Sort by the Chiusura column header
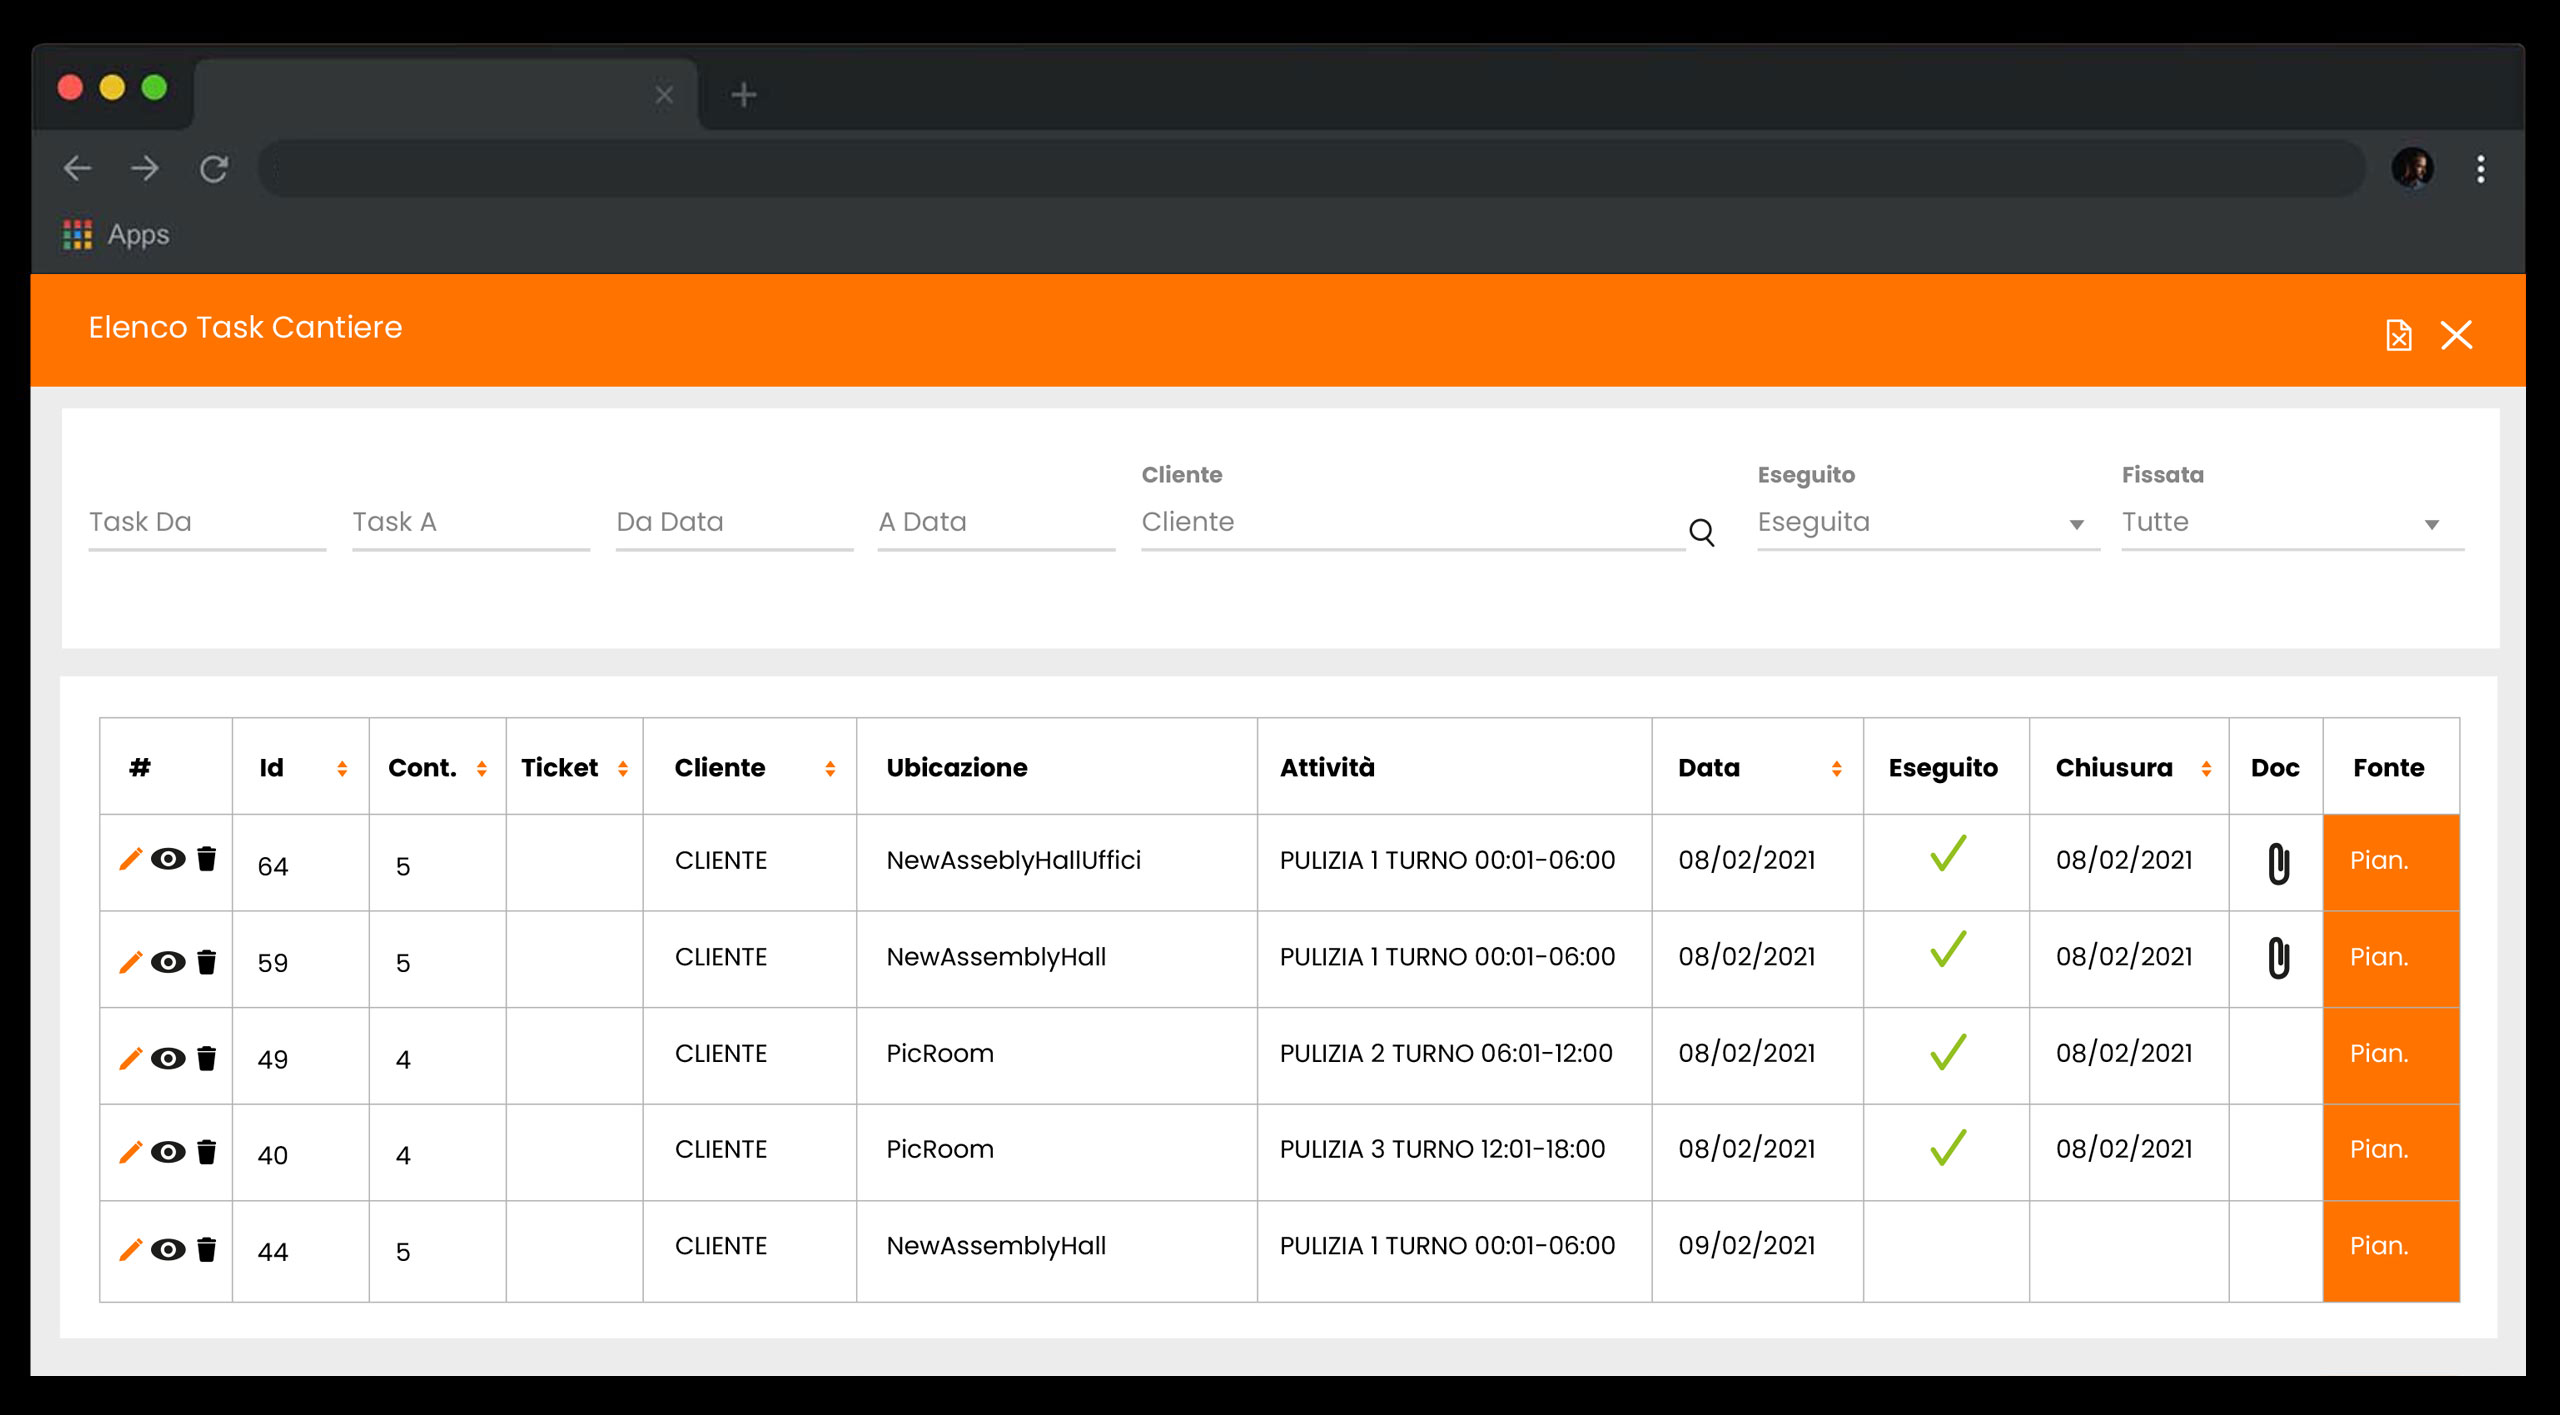Image resolution: width=2560 pixels, height=1415 pixels. 2206,768
